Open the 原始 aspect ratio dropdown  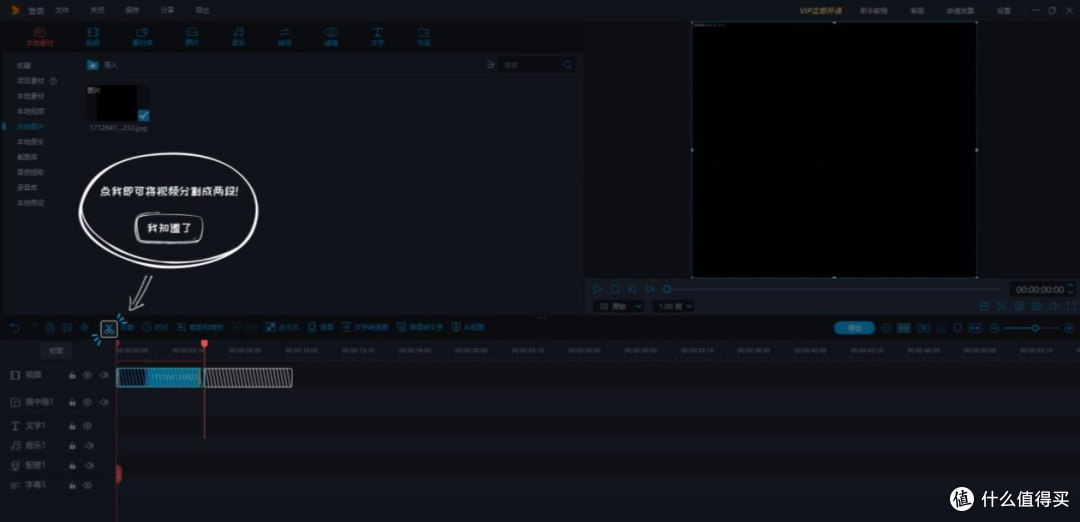pyautogui.click(x=621, y=306)
